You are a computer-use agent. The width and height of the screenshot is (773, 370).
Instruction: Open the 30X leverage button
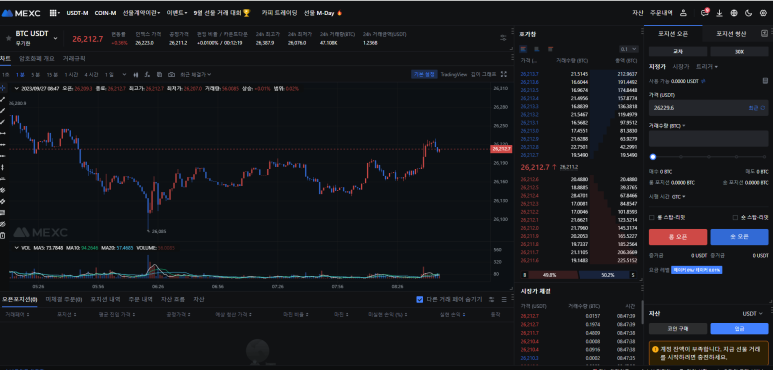739,51
